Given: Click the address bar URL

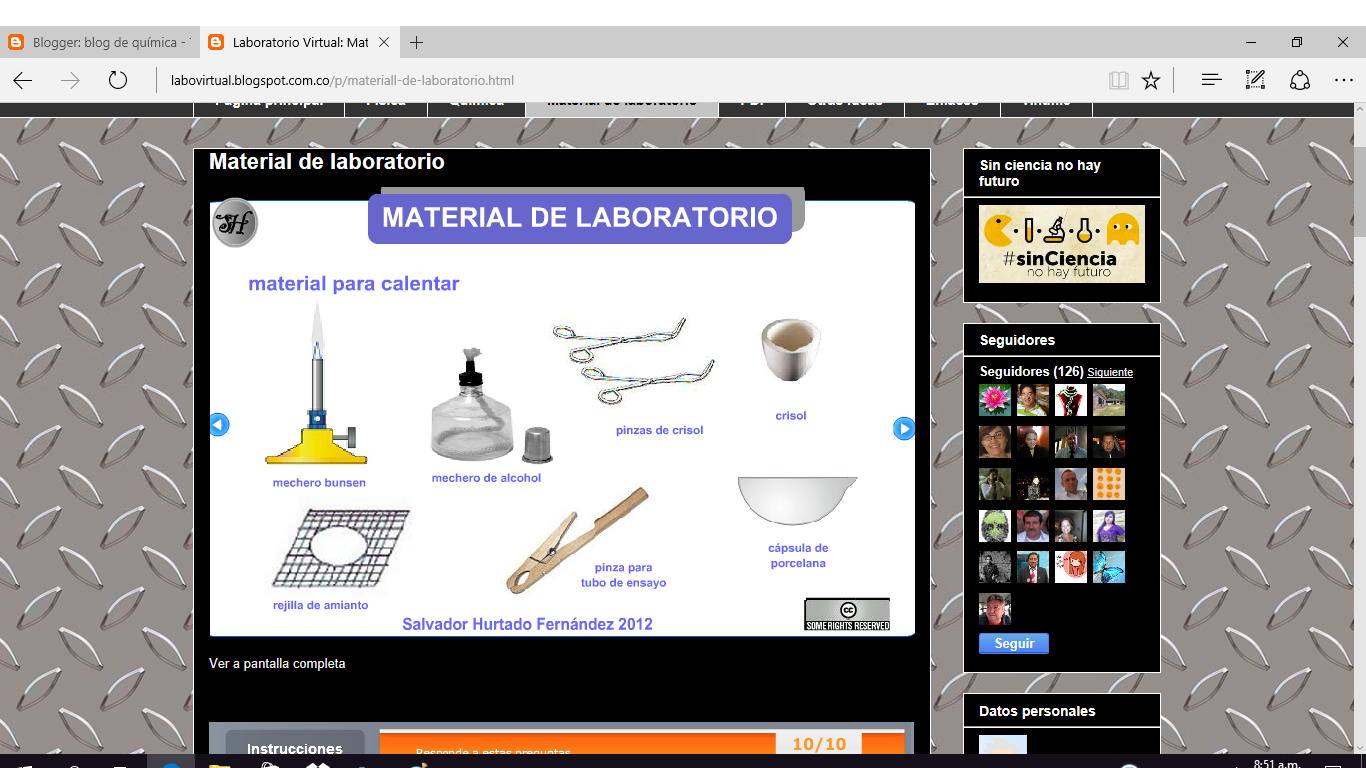Looking at the screenshot, I should click(343, 80).
